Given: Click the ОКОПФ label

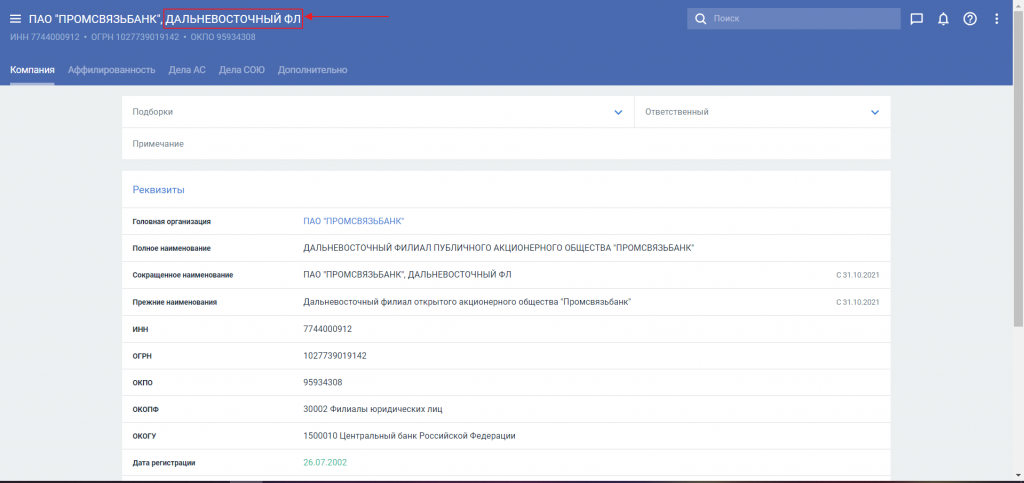Looking at the screenshot, I should [x=146, y=409].
